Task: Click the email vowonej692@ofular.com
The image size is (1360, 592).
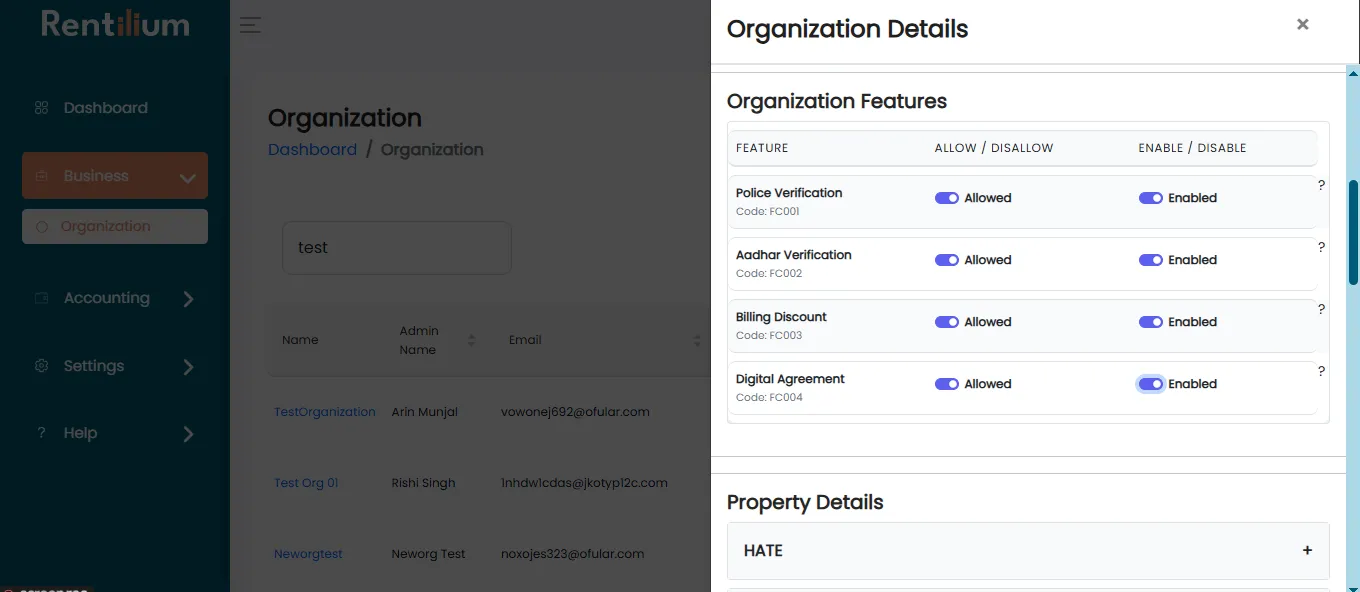Action: [x=575, y=412]
